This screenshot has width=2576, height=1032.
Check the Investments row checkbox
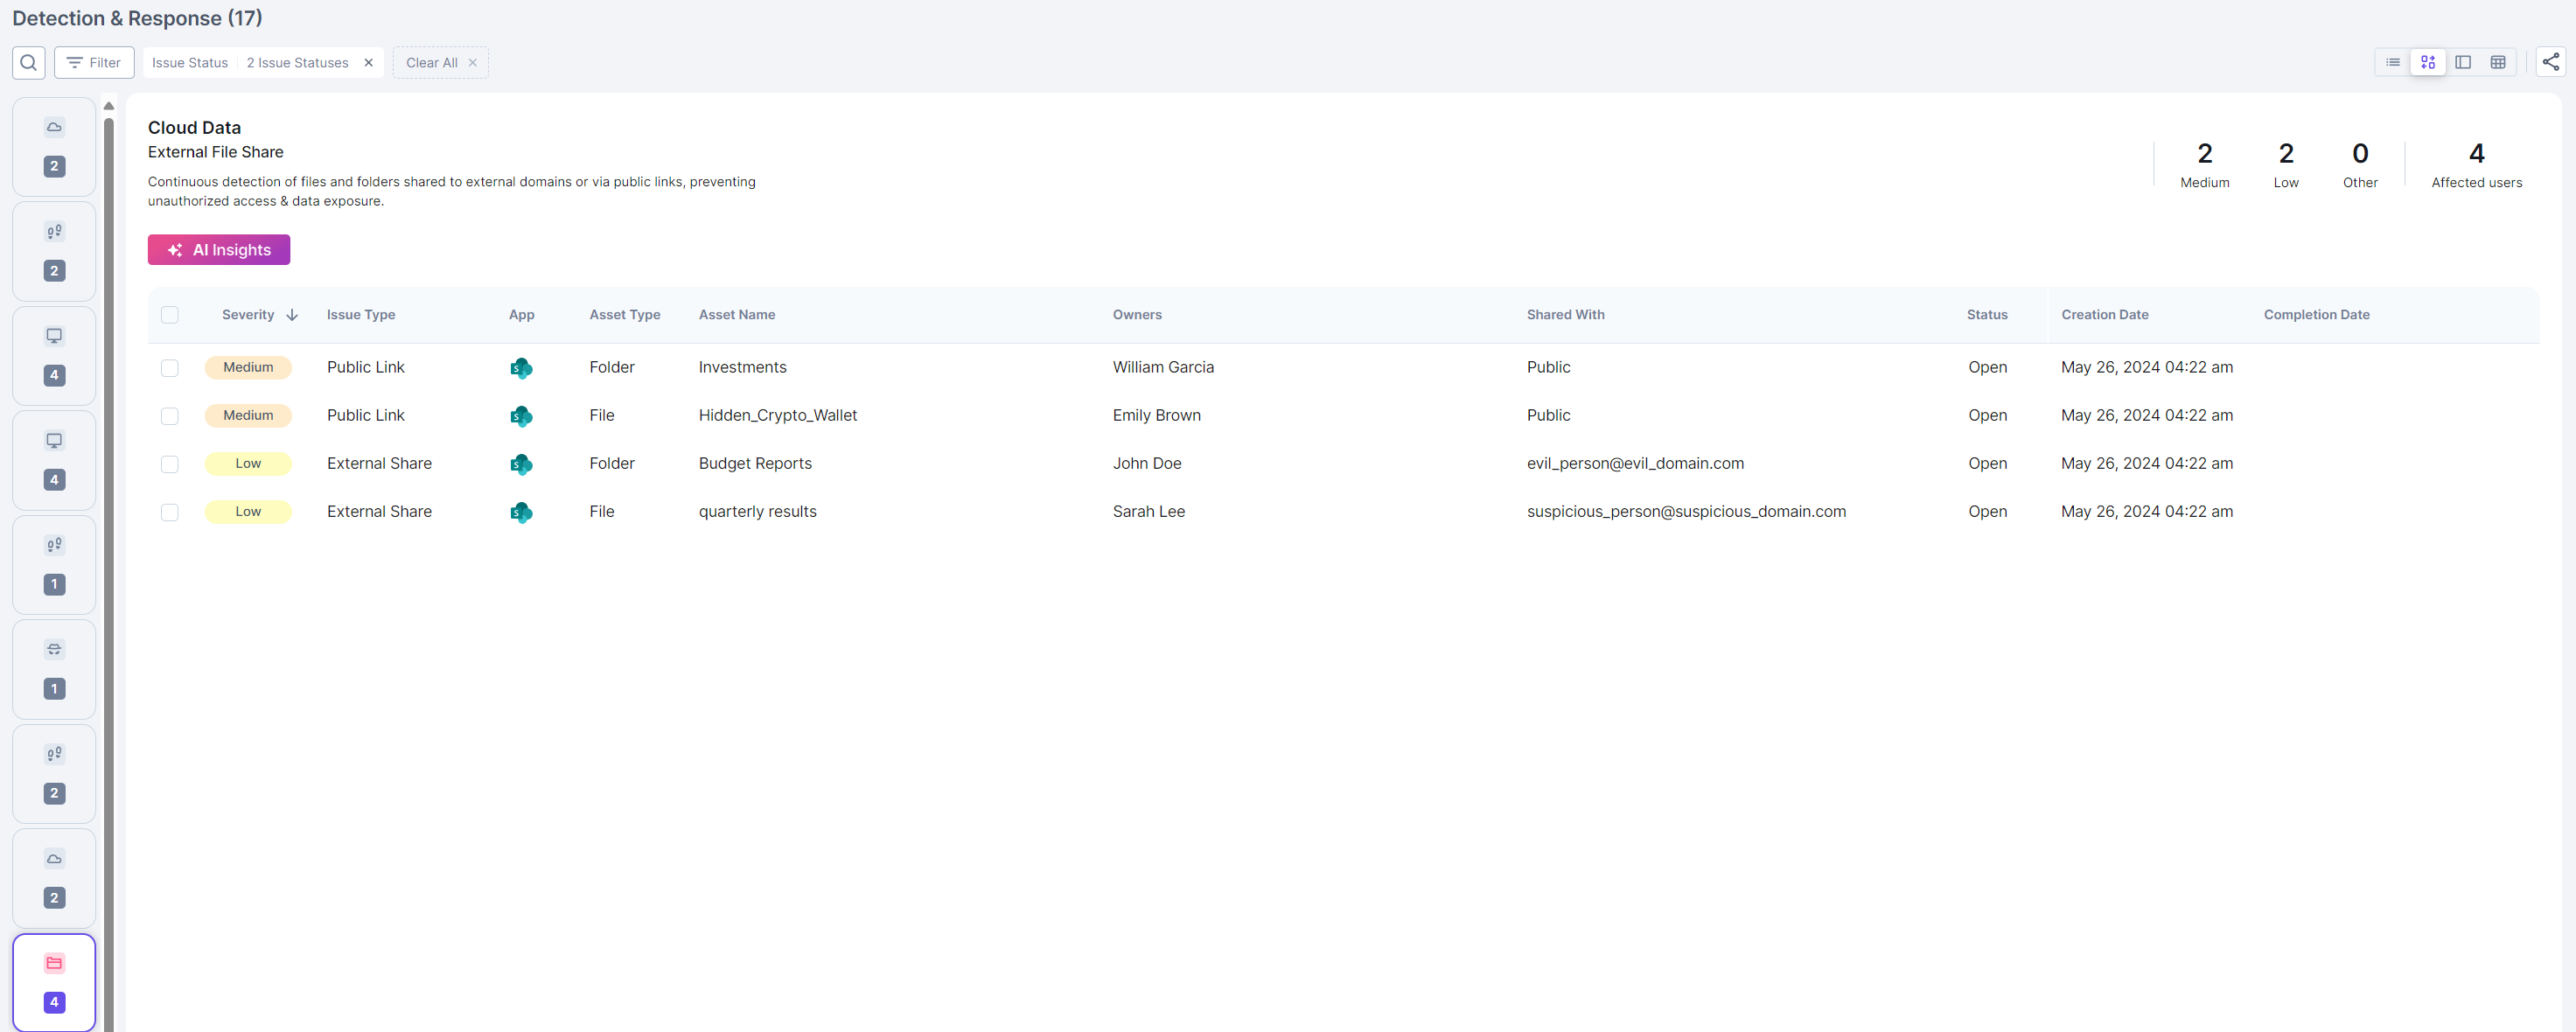click(170, 368)
